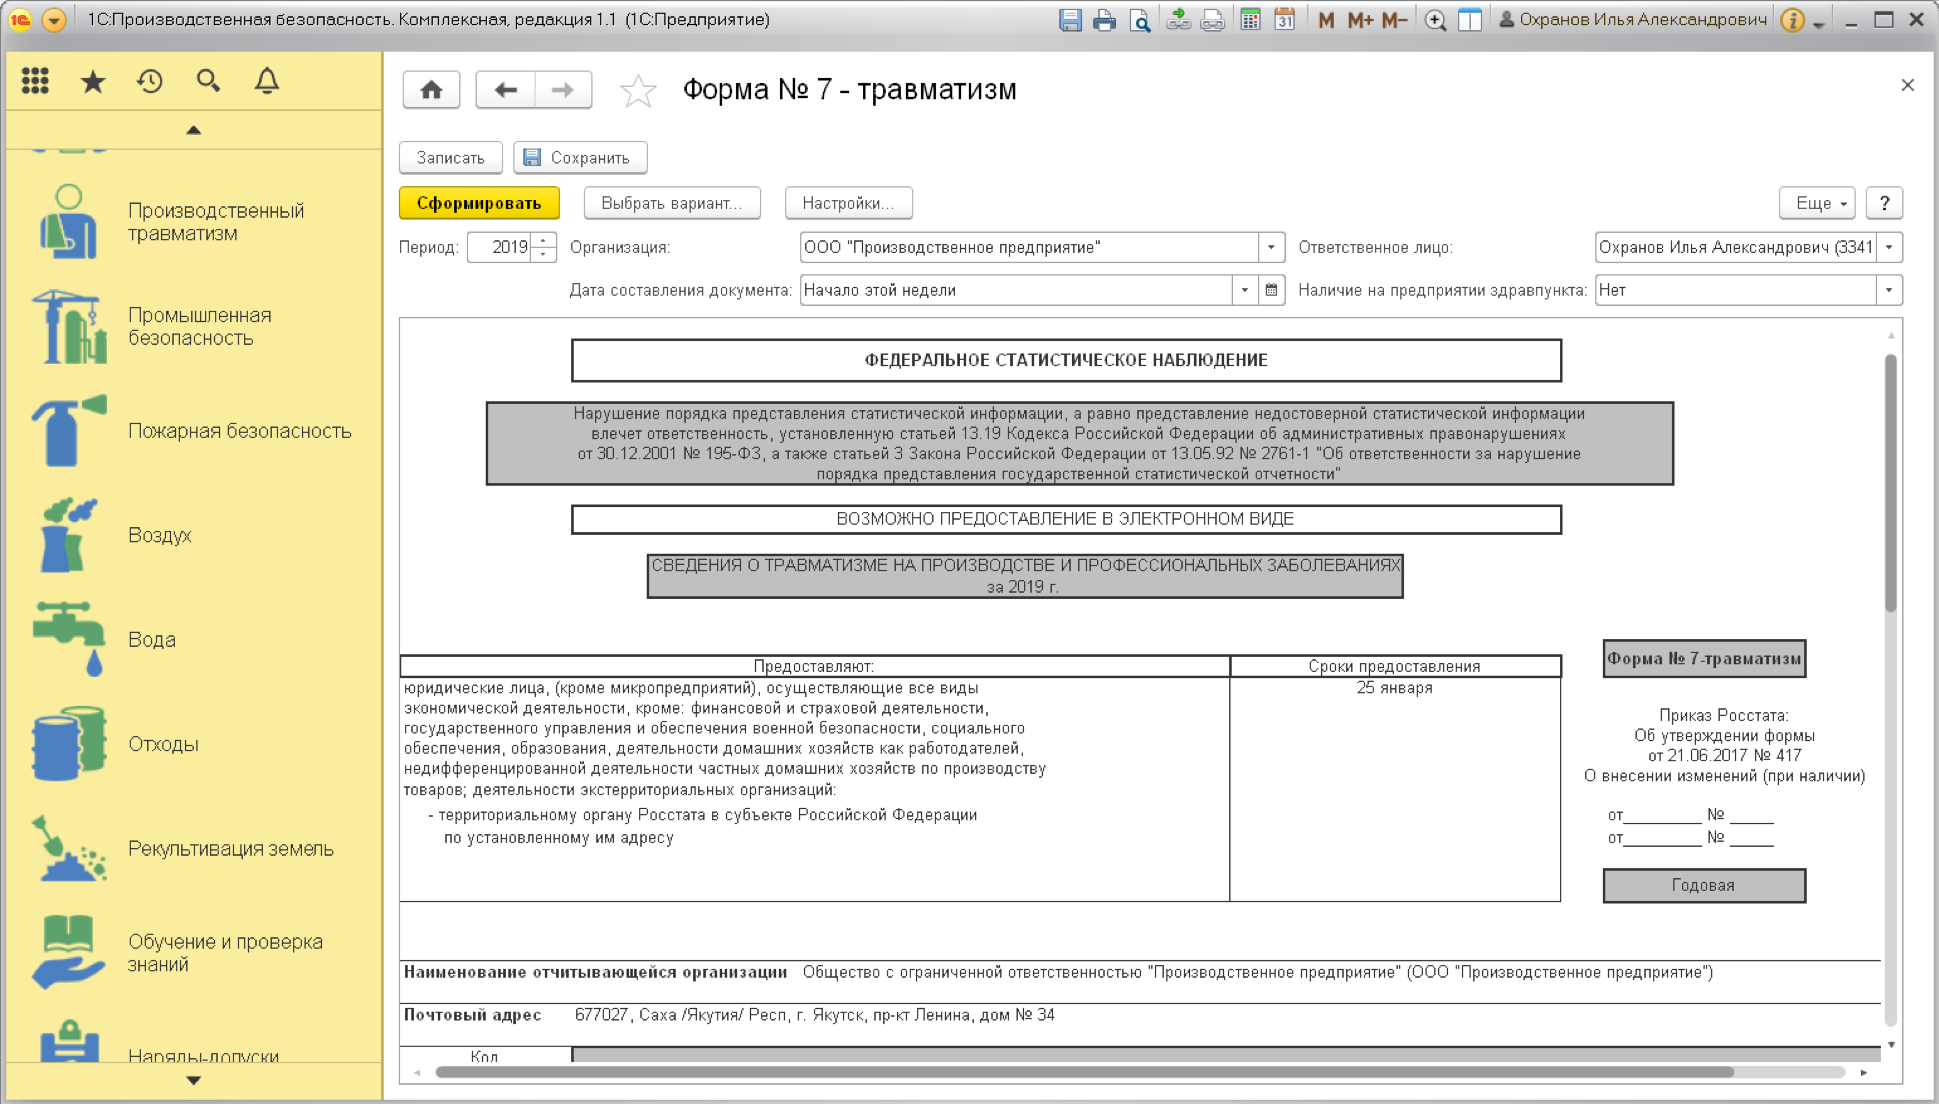The height and width of the screenshot is (1104, 1939).
Task: Click the M- memory subtract button
Action: pyautogui.click(x=1394, y=20)
